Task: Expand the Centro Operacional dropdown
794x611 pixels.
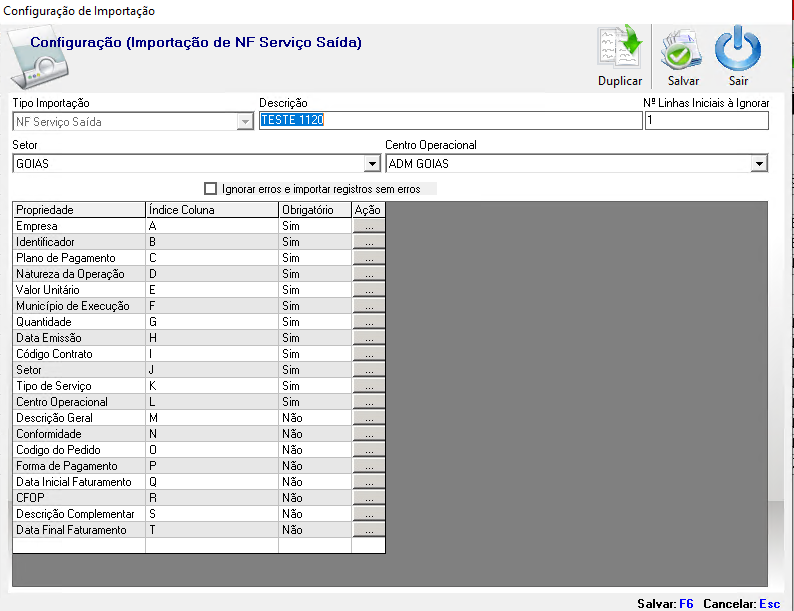Action: click(x=759, y=164)
